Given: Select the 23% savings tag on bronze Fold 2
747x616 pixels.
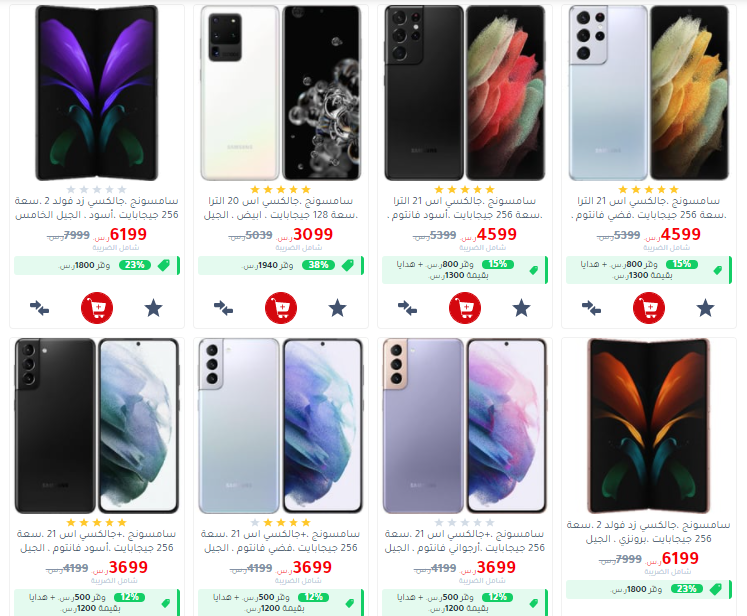Looking at the screenshot, I should click(686, 589).
